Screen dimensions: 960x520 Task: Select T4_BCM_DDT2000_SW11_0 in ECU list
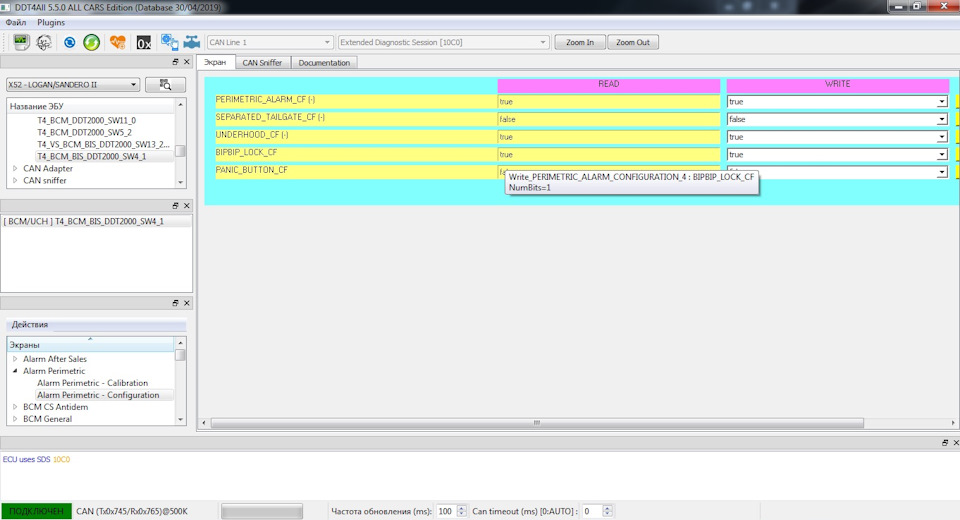tap(86, 121)
